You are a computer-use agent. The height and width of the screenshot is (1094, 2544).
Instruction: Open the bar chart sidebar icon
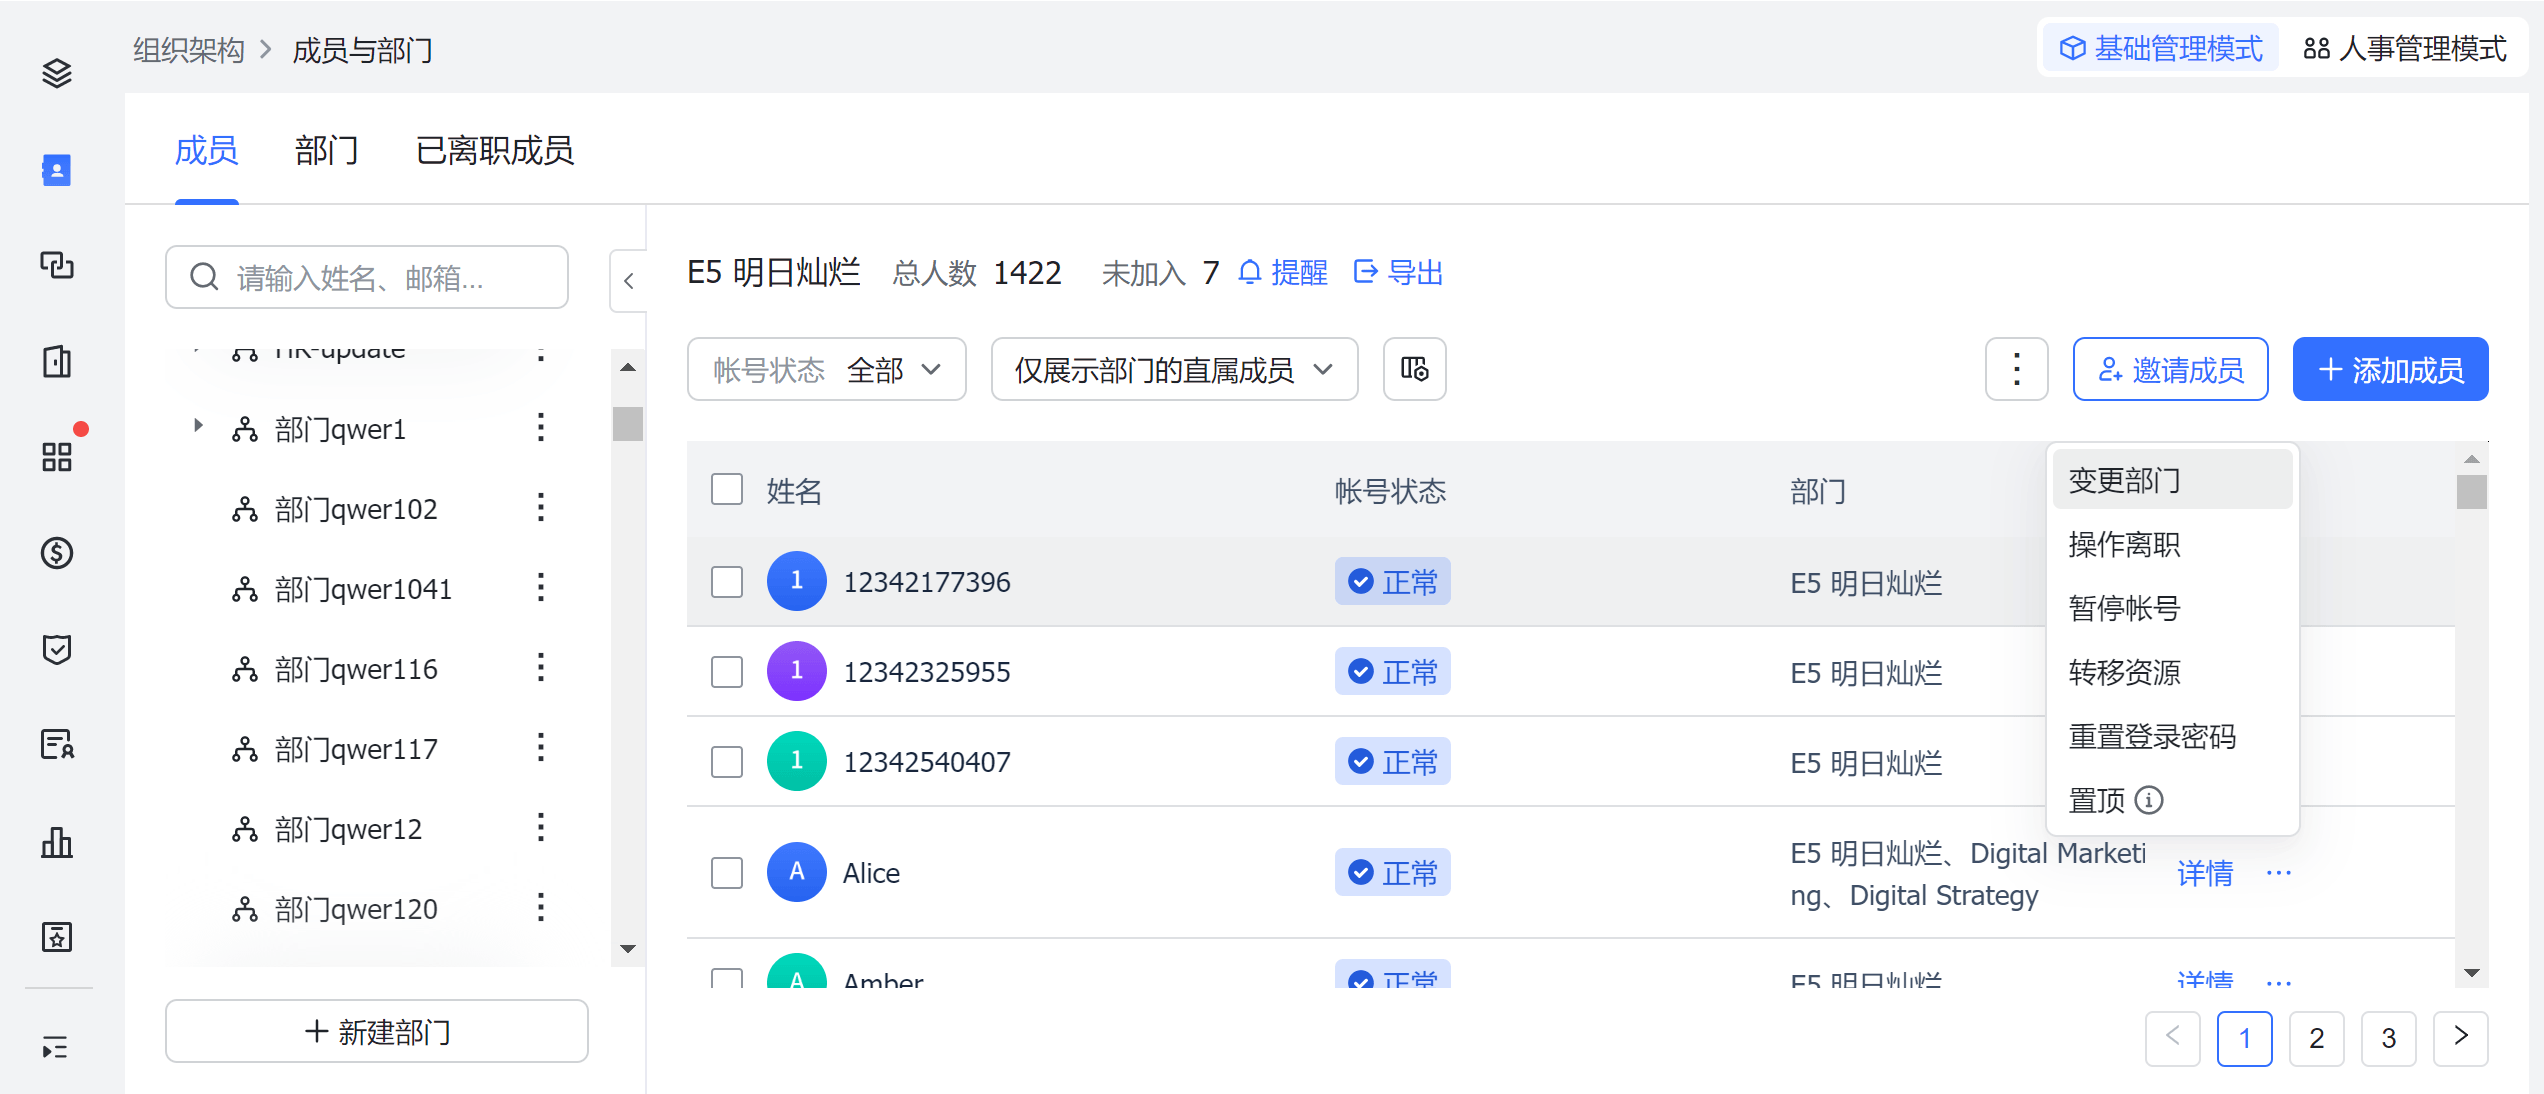57,842
